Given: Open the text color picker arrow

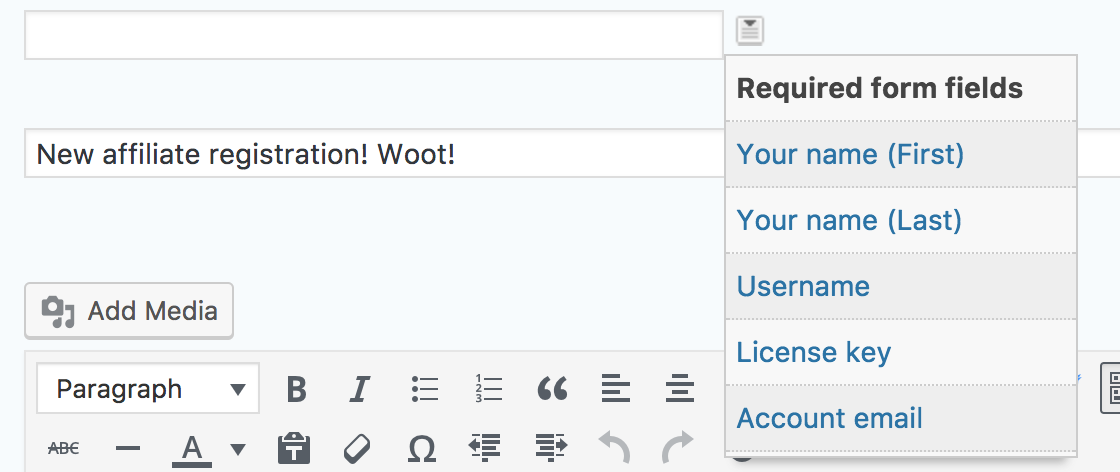Looking at the screenshot, I should click(238, 449).
